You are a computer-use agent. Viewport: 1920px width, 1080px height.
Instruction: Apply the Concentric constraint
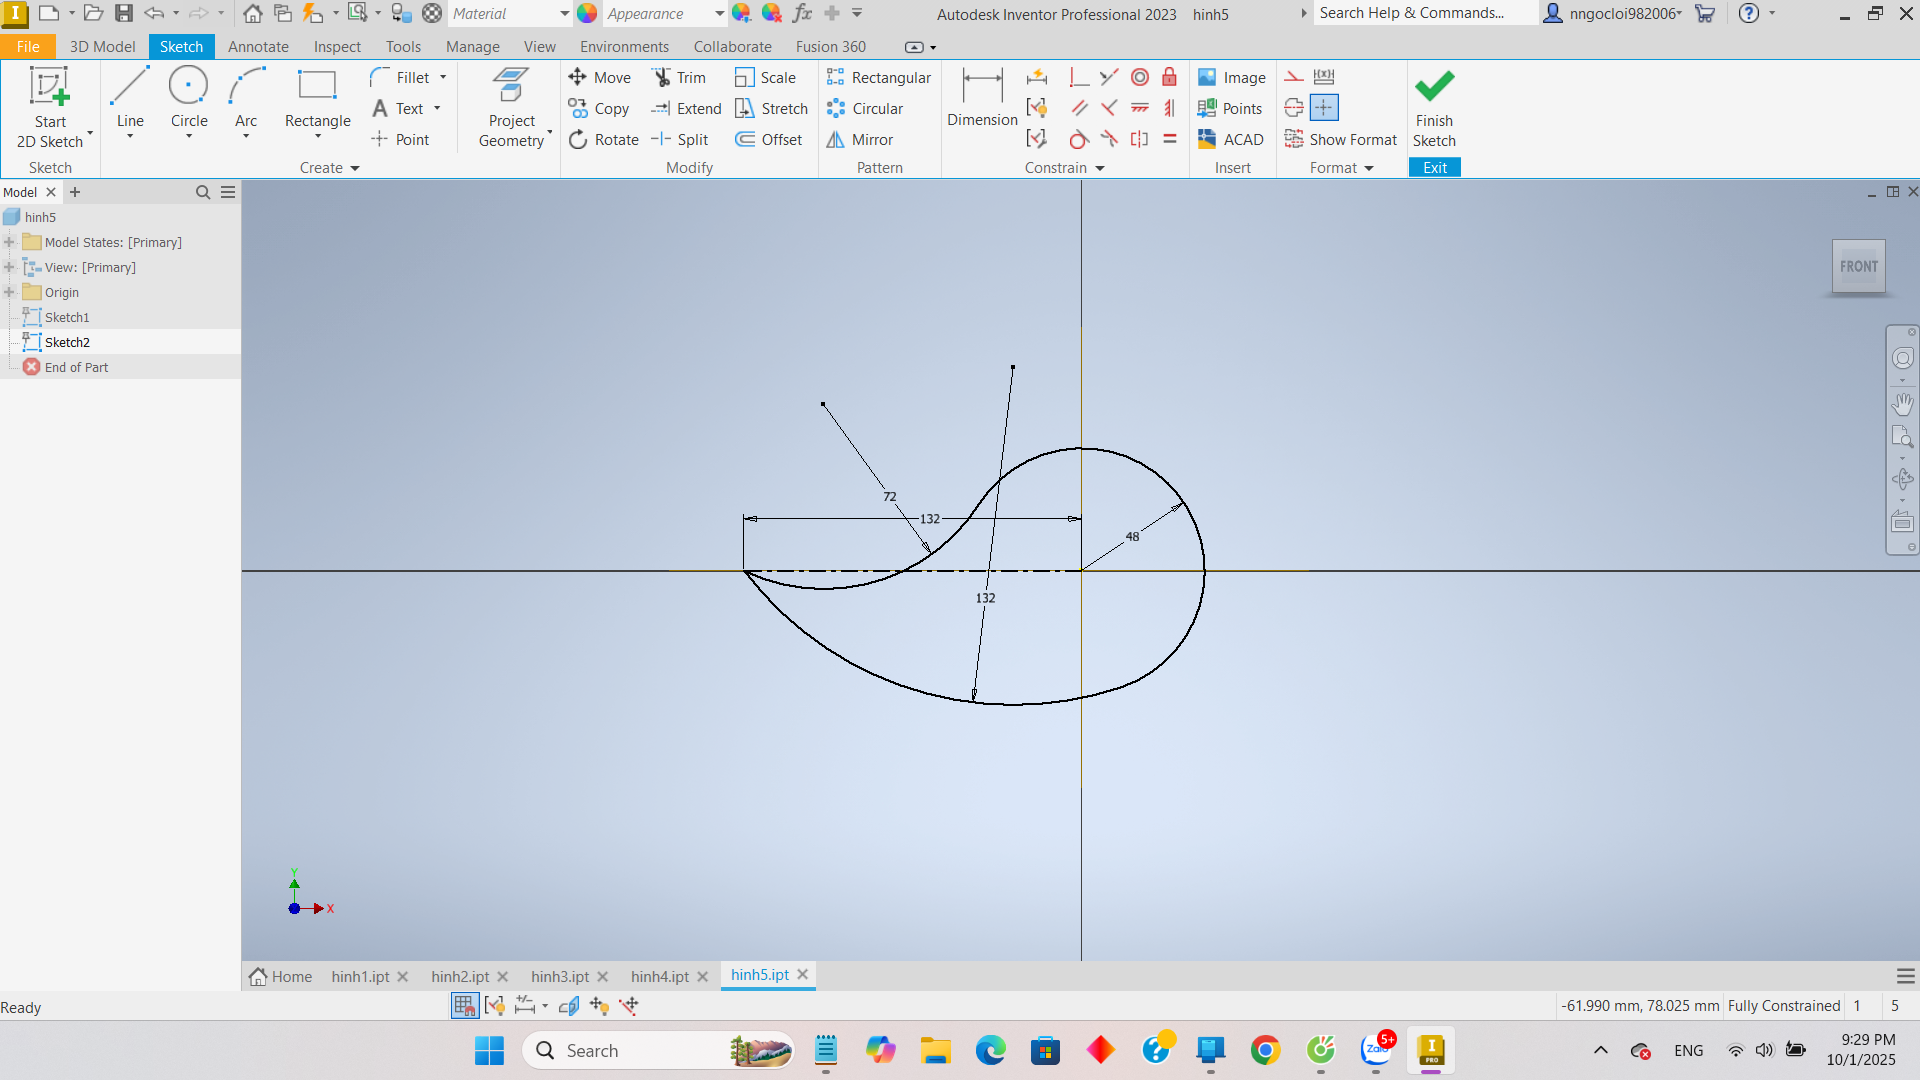click(x=1140, y=78)
